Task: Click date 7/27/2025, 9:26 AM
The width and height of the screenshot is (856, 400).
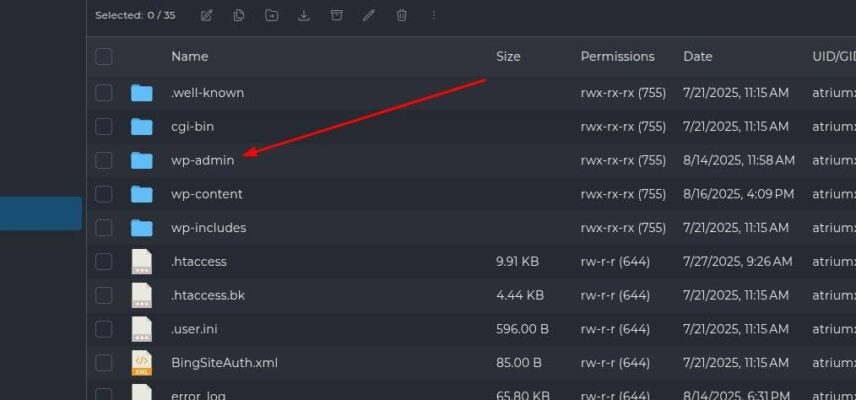Action: coord(738,261)
